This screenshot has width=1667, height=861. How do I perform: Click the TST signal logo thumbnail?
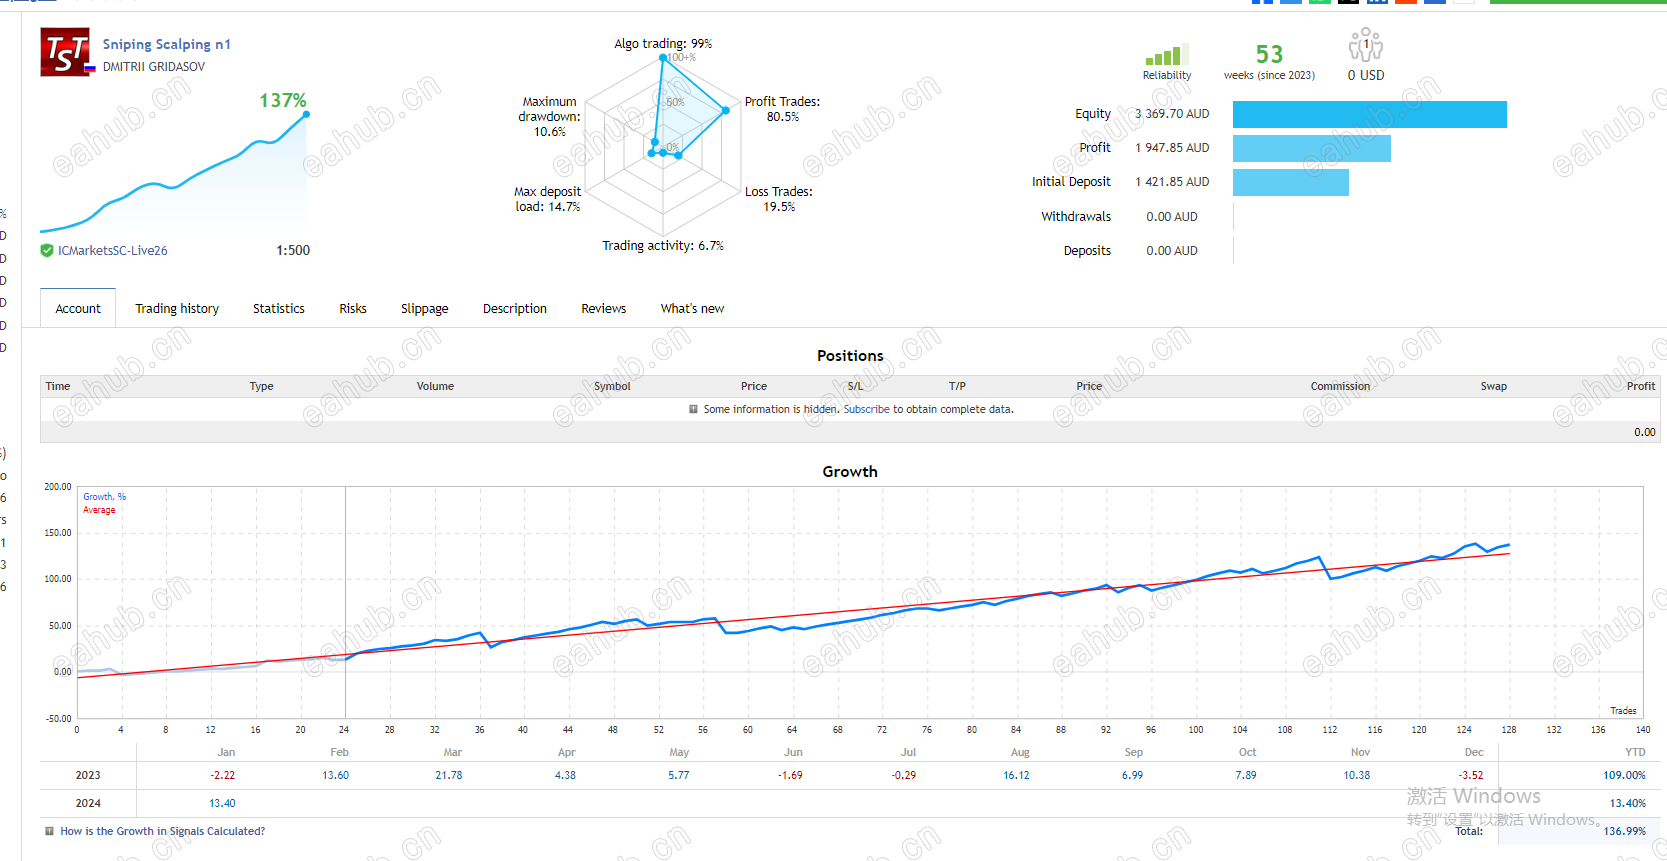[65, 52]
